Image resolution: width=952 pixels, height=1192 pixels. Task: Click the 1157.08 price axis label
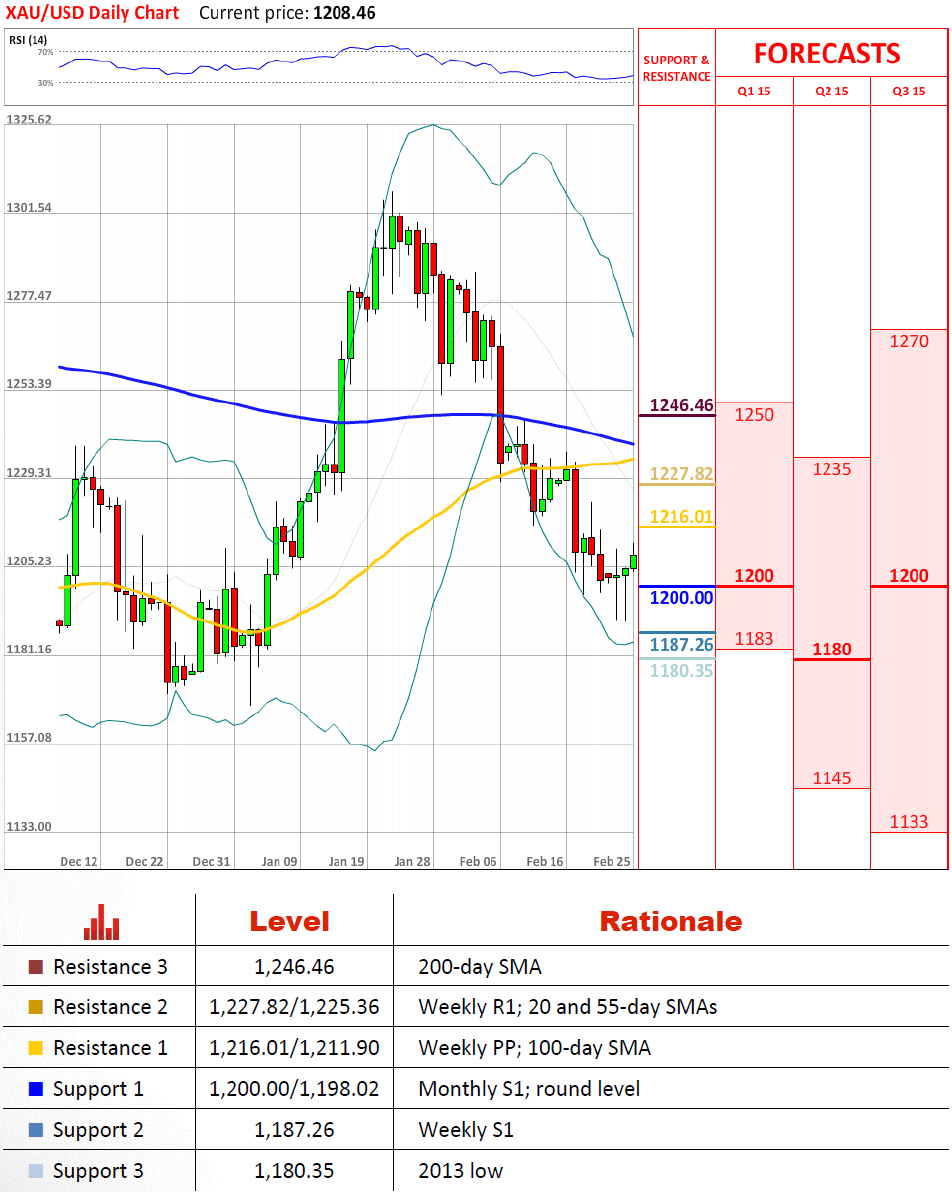[x=29, y=738]
